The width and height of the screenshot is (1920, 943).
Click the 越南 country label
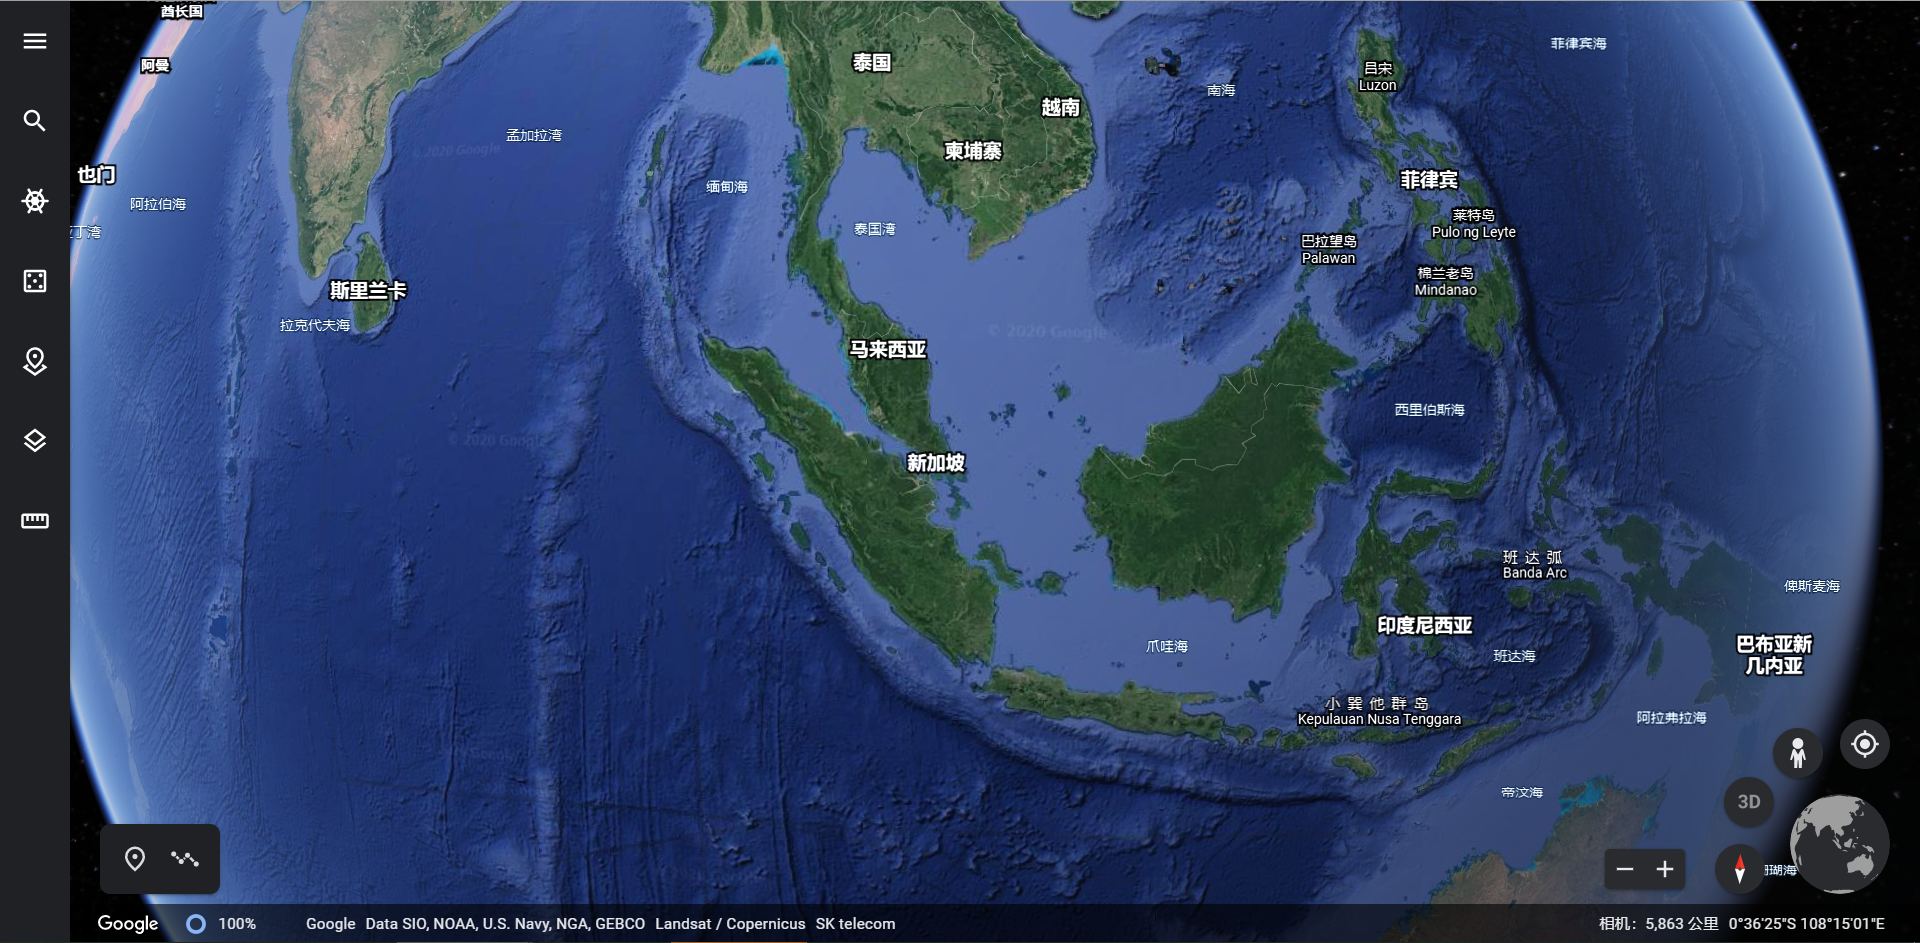[1061, 107]
